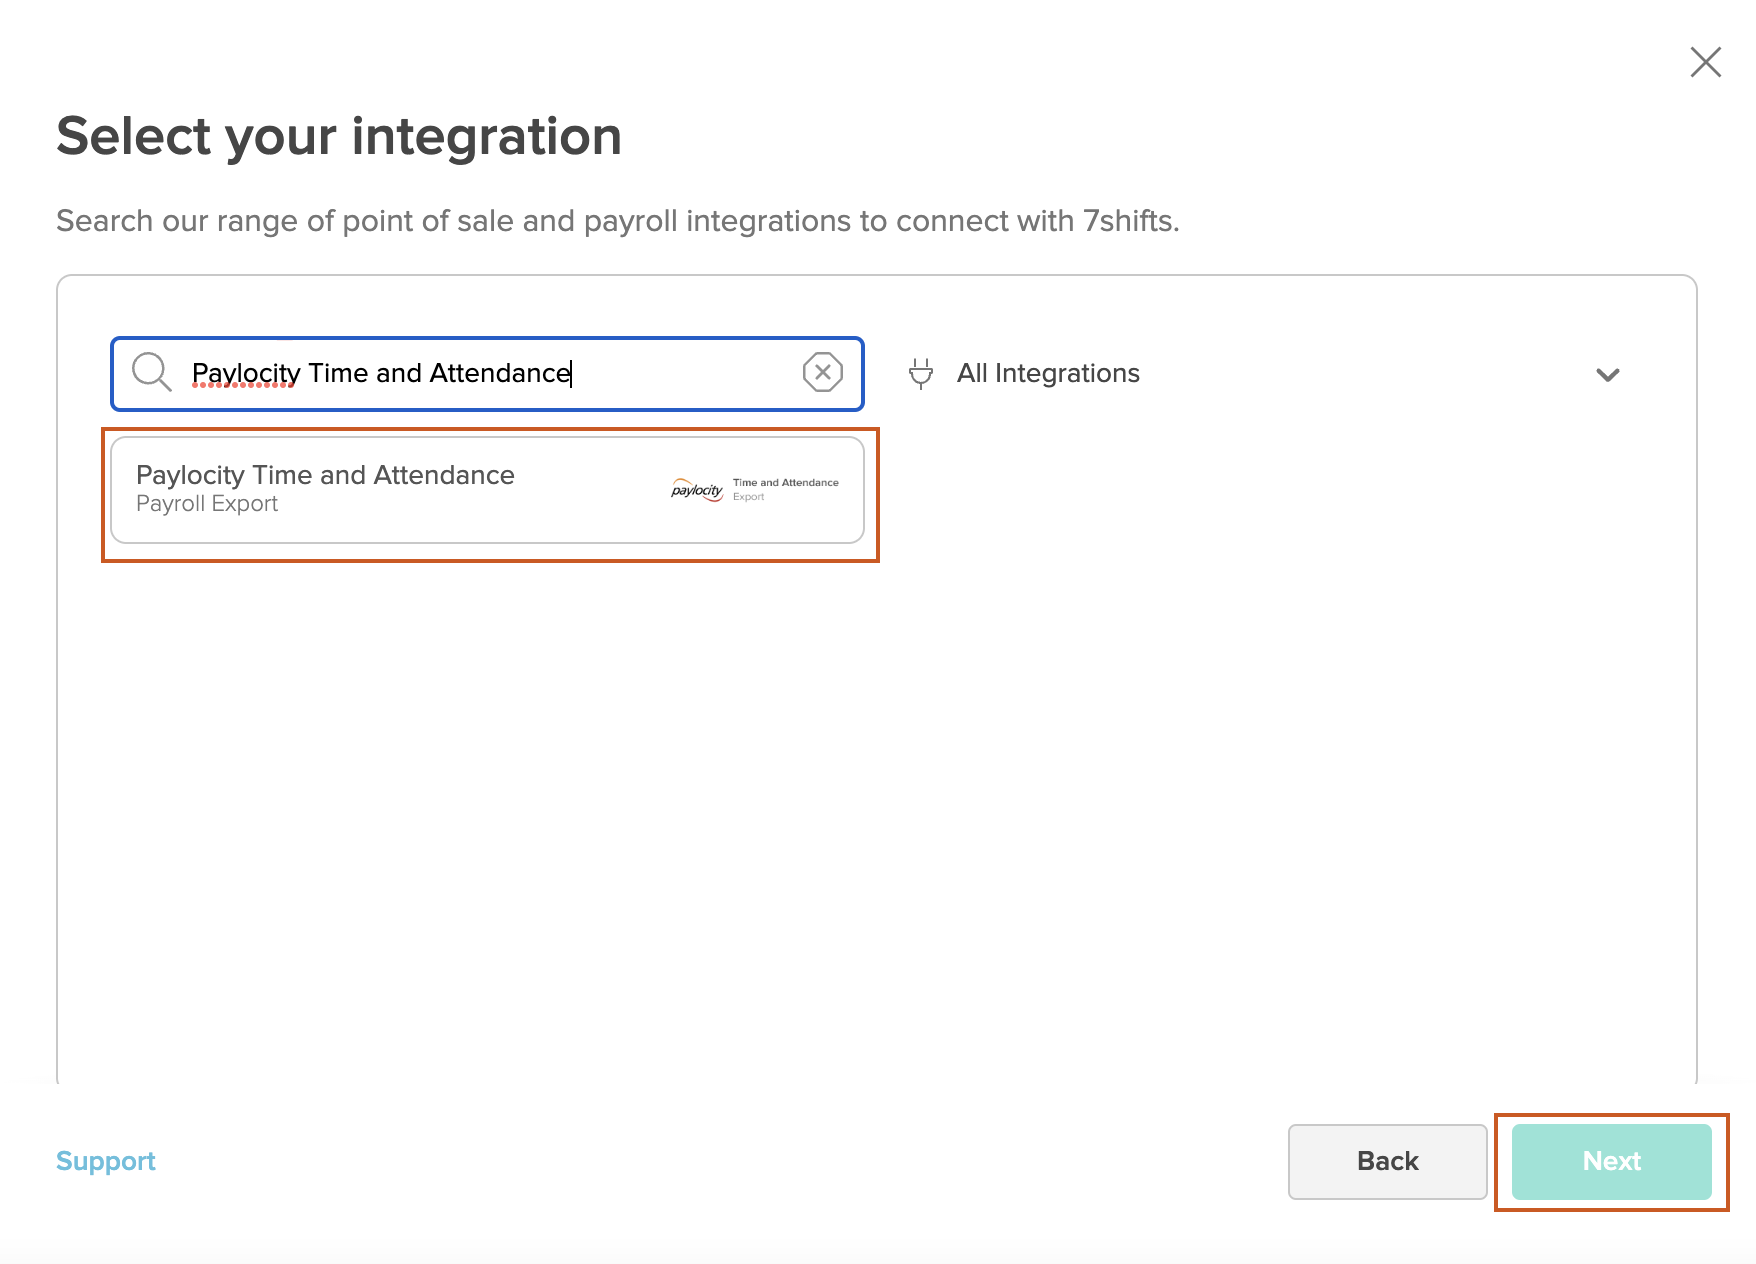Click the result title Paylocity Time and Attendance
This screenshot has width=1756, height=1264.
click(x=325, y=475)
